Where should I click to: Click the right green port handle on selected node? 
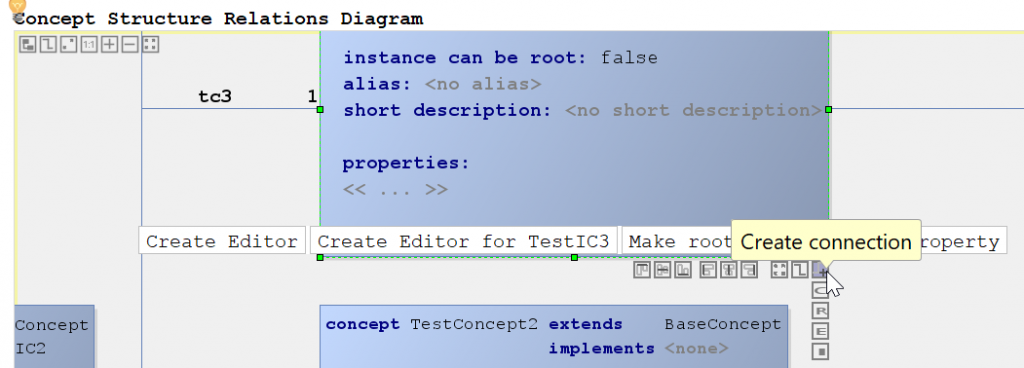pyautogui.click(x=828, y=110)
